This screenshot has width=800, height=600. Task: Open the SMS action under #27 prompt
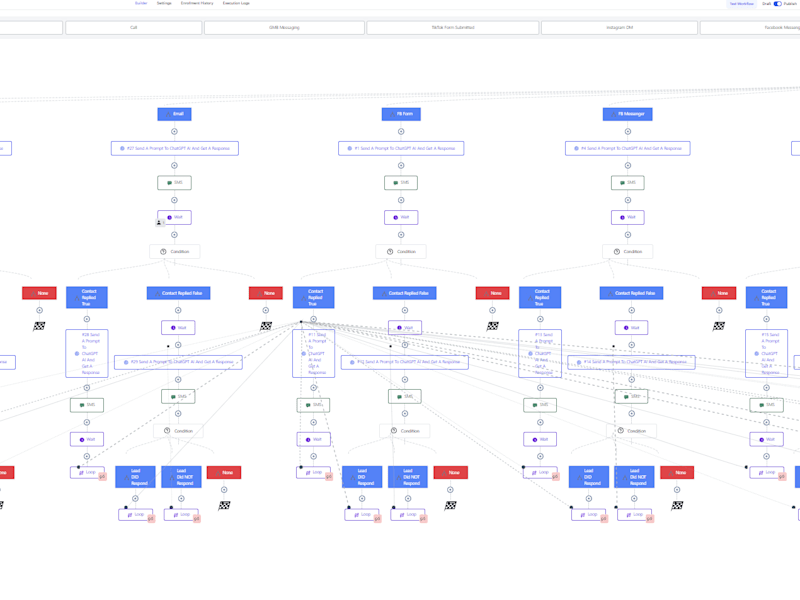(174, 183)
